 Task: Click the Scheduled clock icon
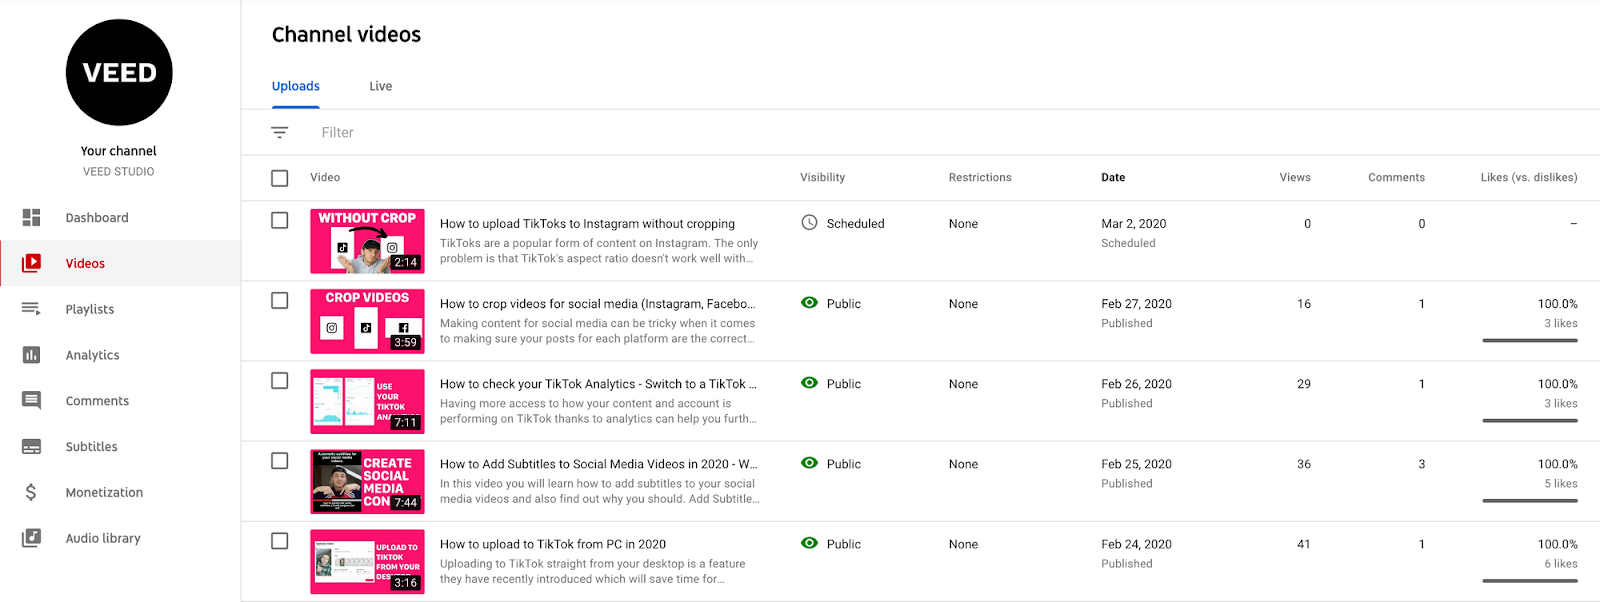pyautogui.click(x=810, y=223)
